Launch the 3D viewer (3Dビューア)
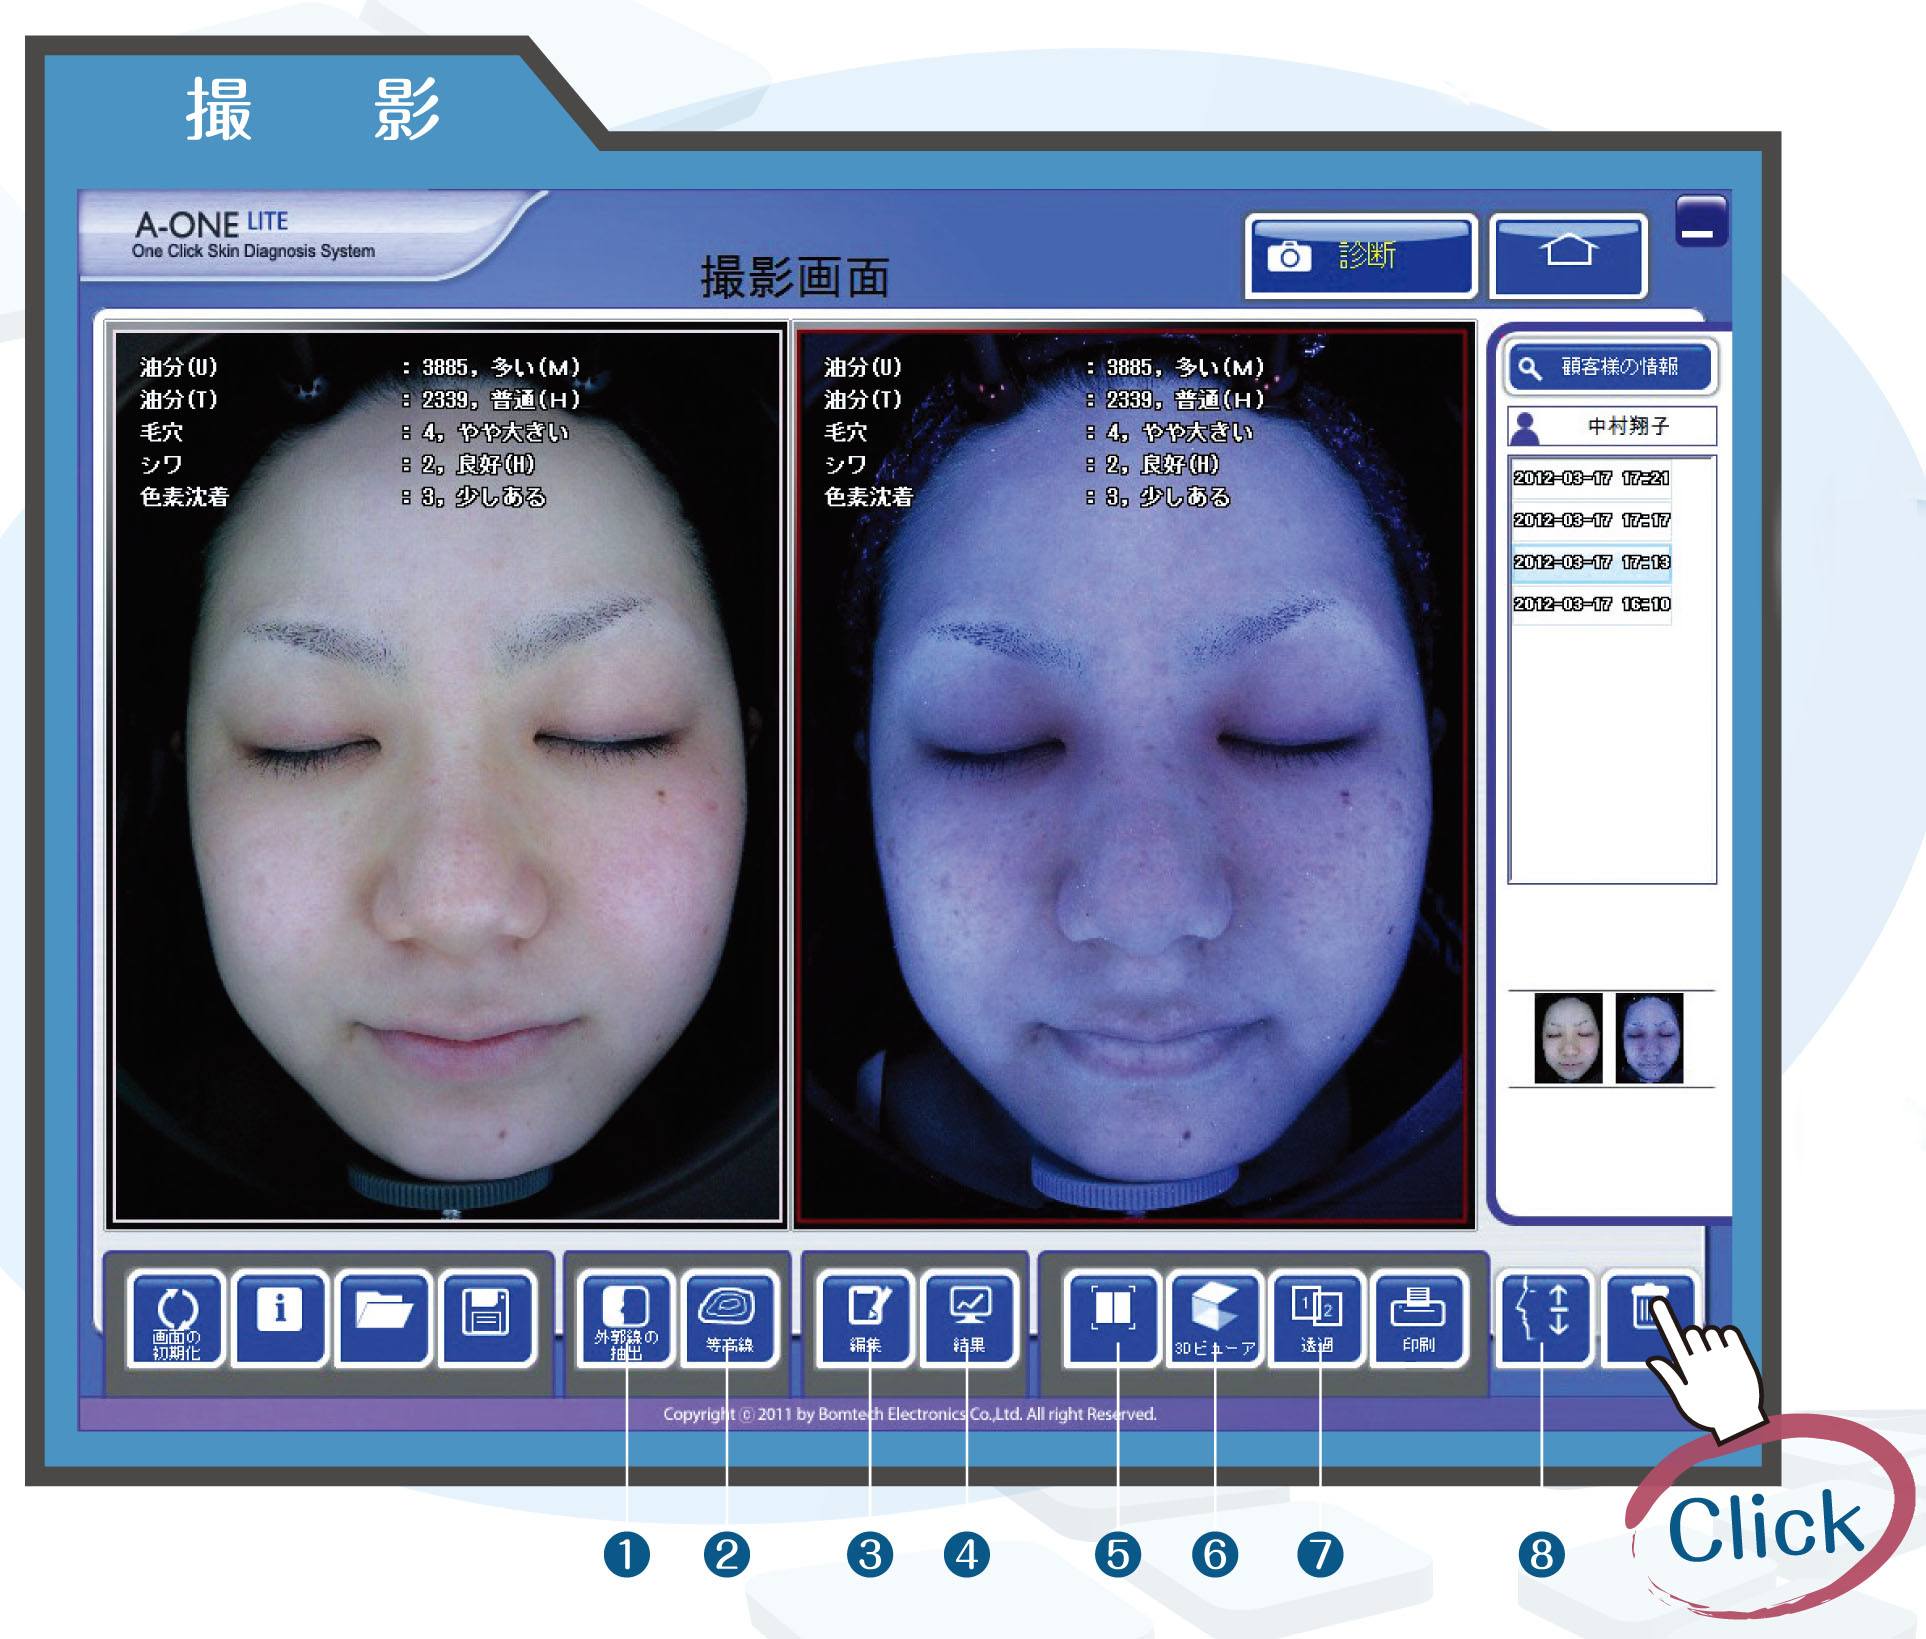The width and height of the screenshot is (1926, 1639). tap(1215, 1318)
